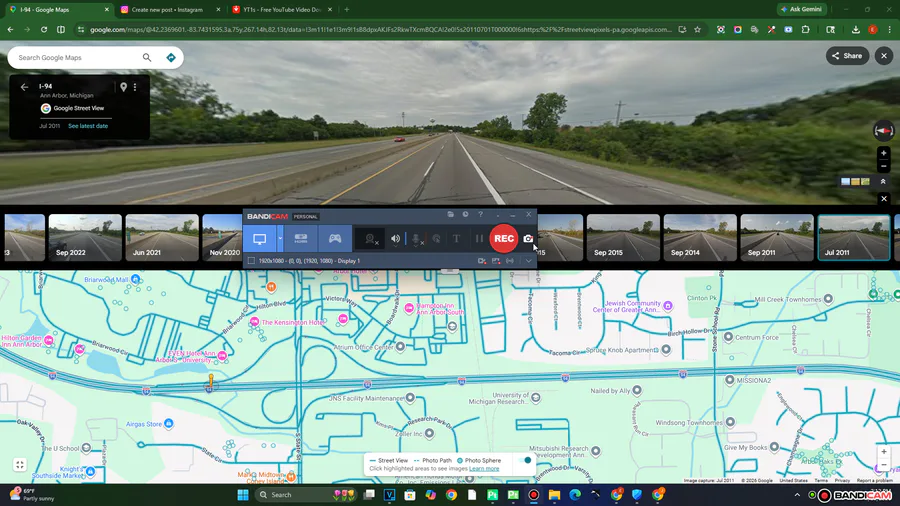Collapse Street View controls double chevron
This screenshot has height=506, width=900.
pos(883,181)
